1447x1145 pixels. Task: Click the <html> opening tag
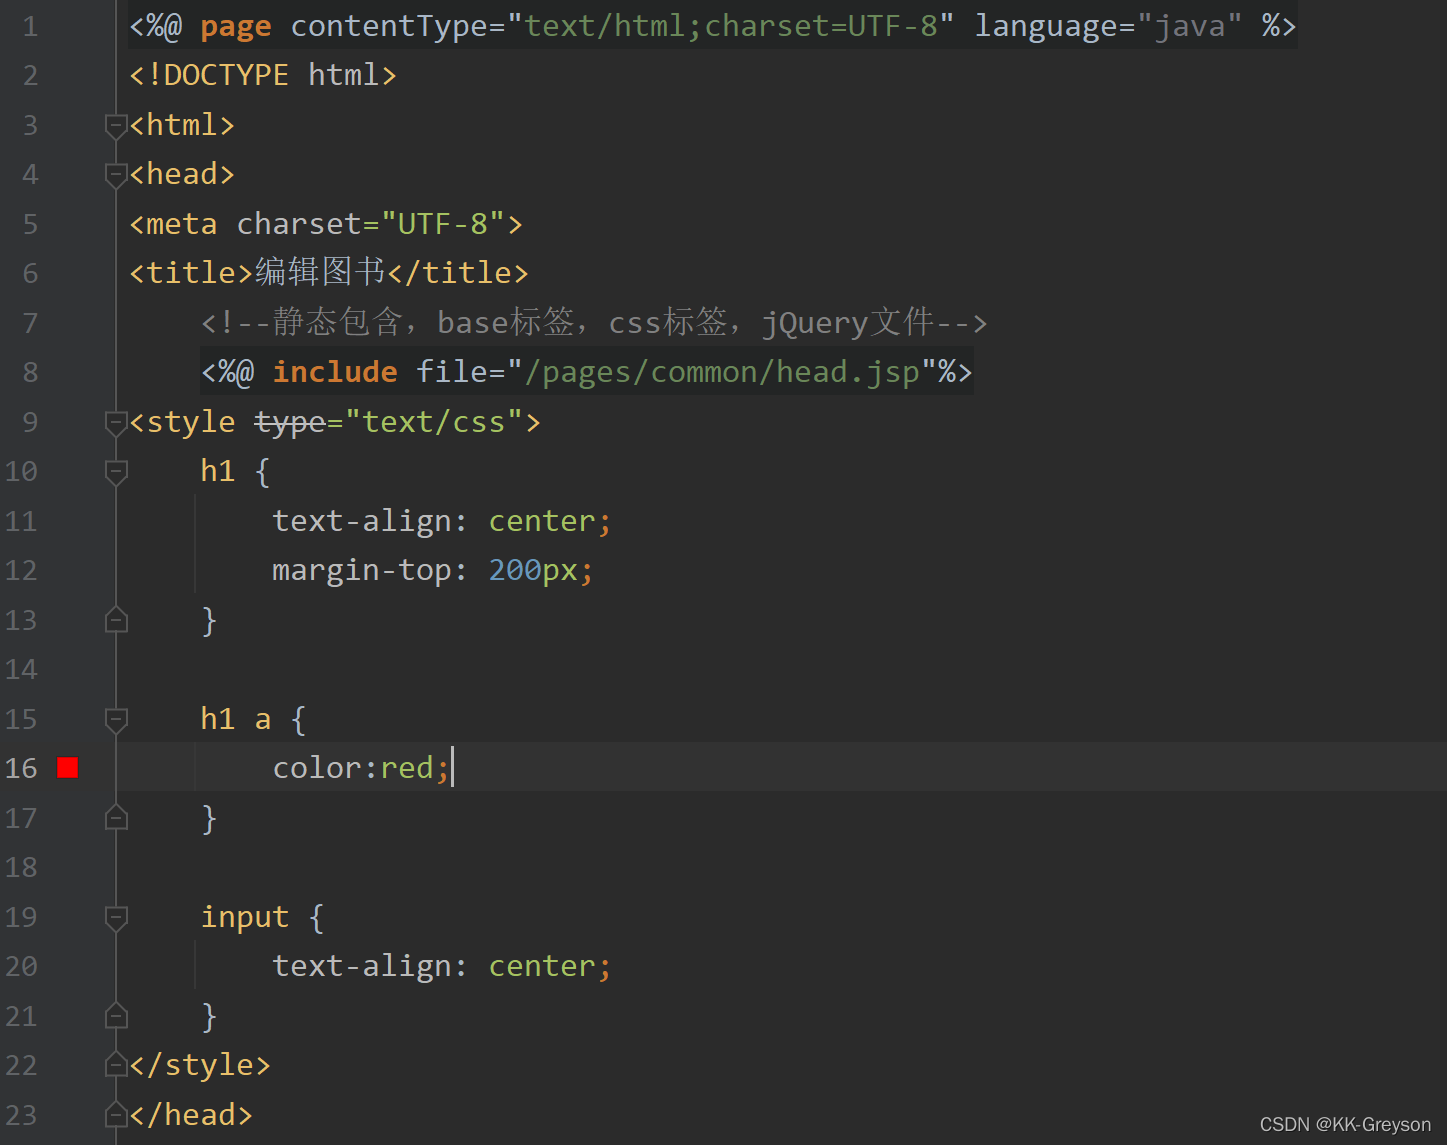[x=182, y=125]
